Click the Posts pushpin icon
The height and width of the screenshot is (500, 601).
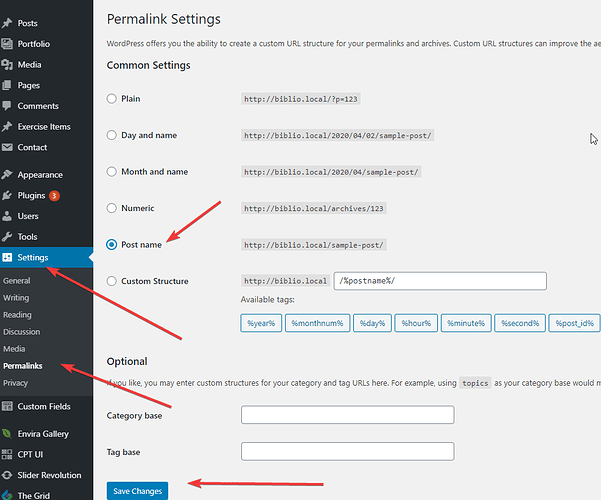click(8, 22)
